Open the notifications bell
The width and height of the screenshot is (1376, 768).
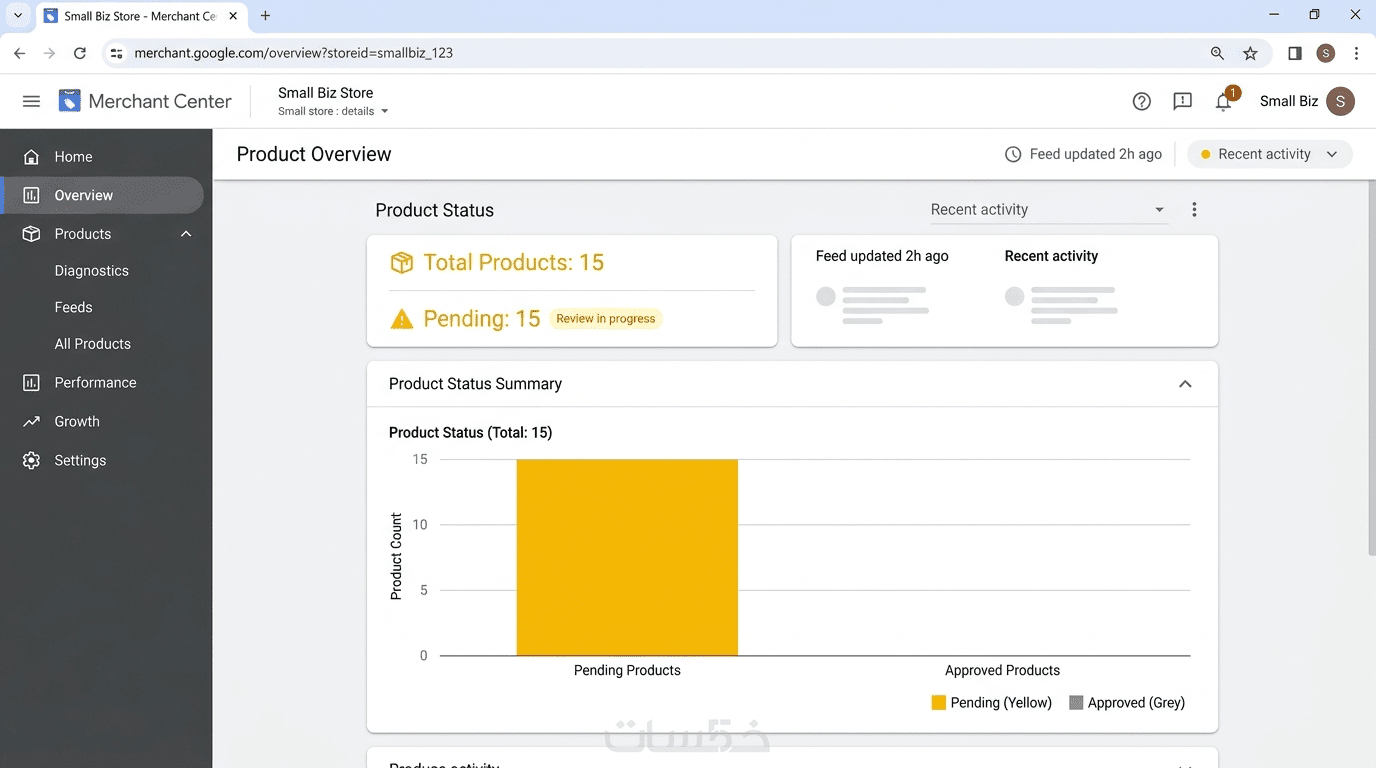(x=1223, y=101)
